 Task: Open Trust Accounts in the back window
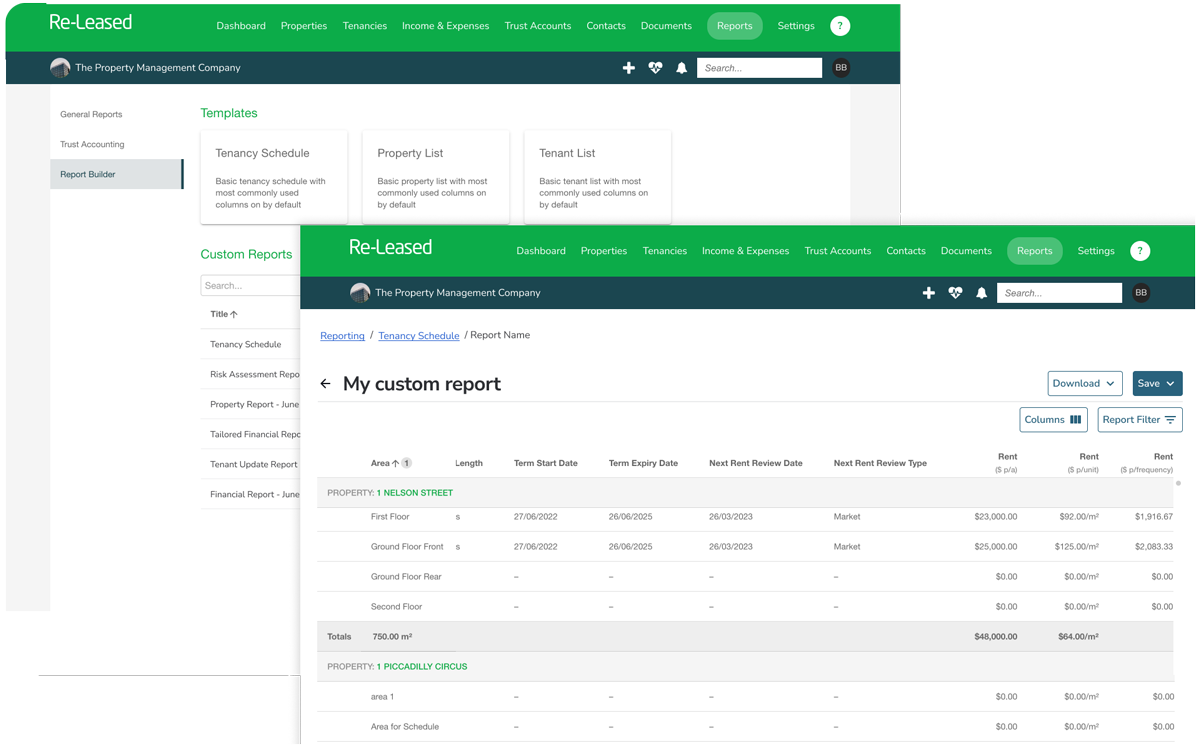[x=538, y=26]
